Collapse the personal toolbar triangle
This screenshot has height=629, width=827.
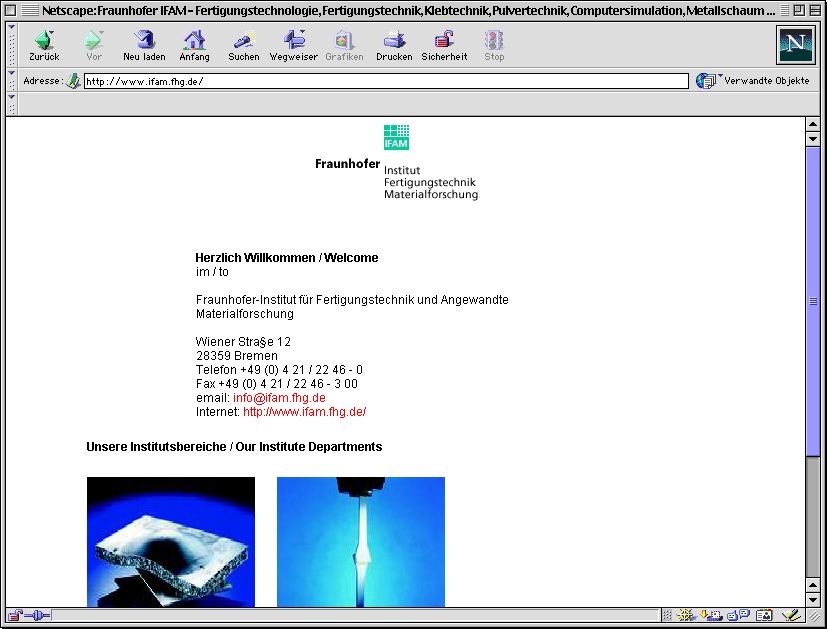tap(11, 96)
